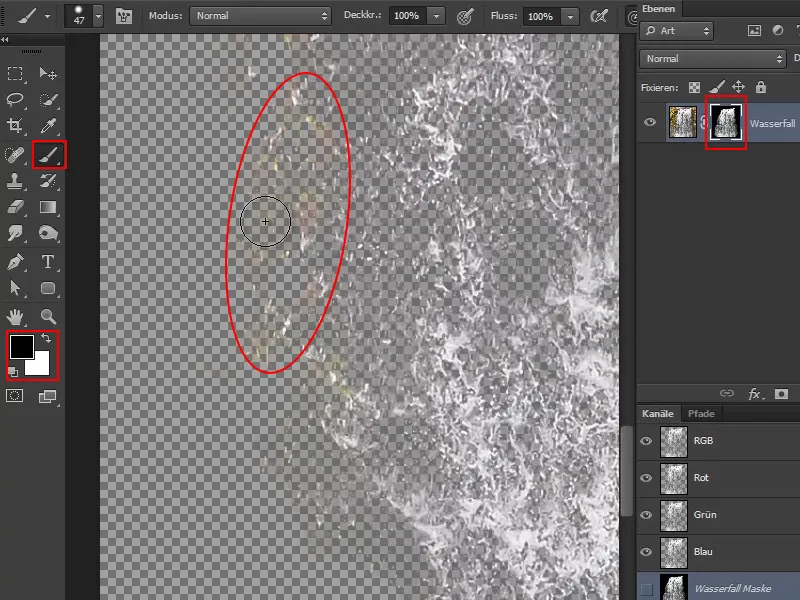Toggle pressure for opacity icon
800x600 pixels.
pos(464,16)
